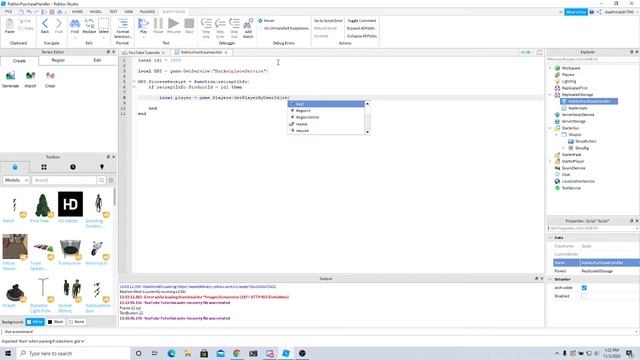This screenshot has width=640, height=360.
Task: Click the Add Watch debugger icon
Action: pyautogui.click(x=248, y=24)
